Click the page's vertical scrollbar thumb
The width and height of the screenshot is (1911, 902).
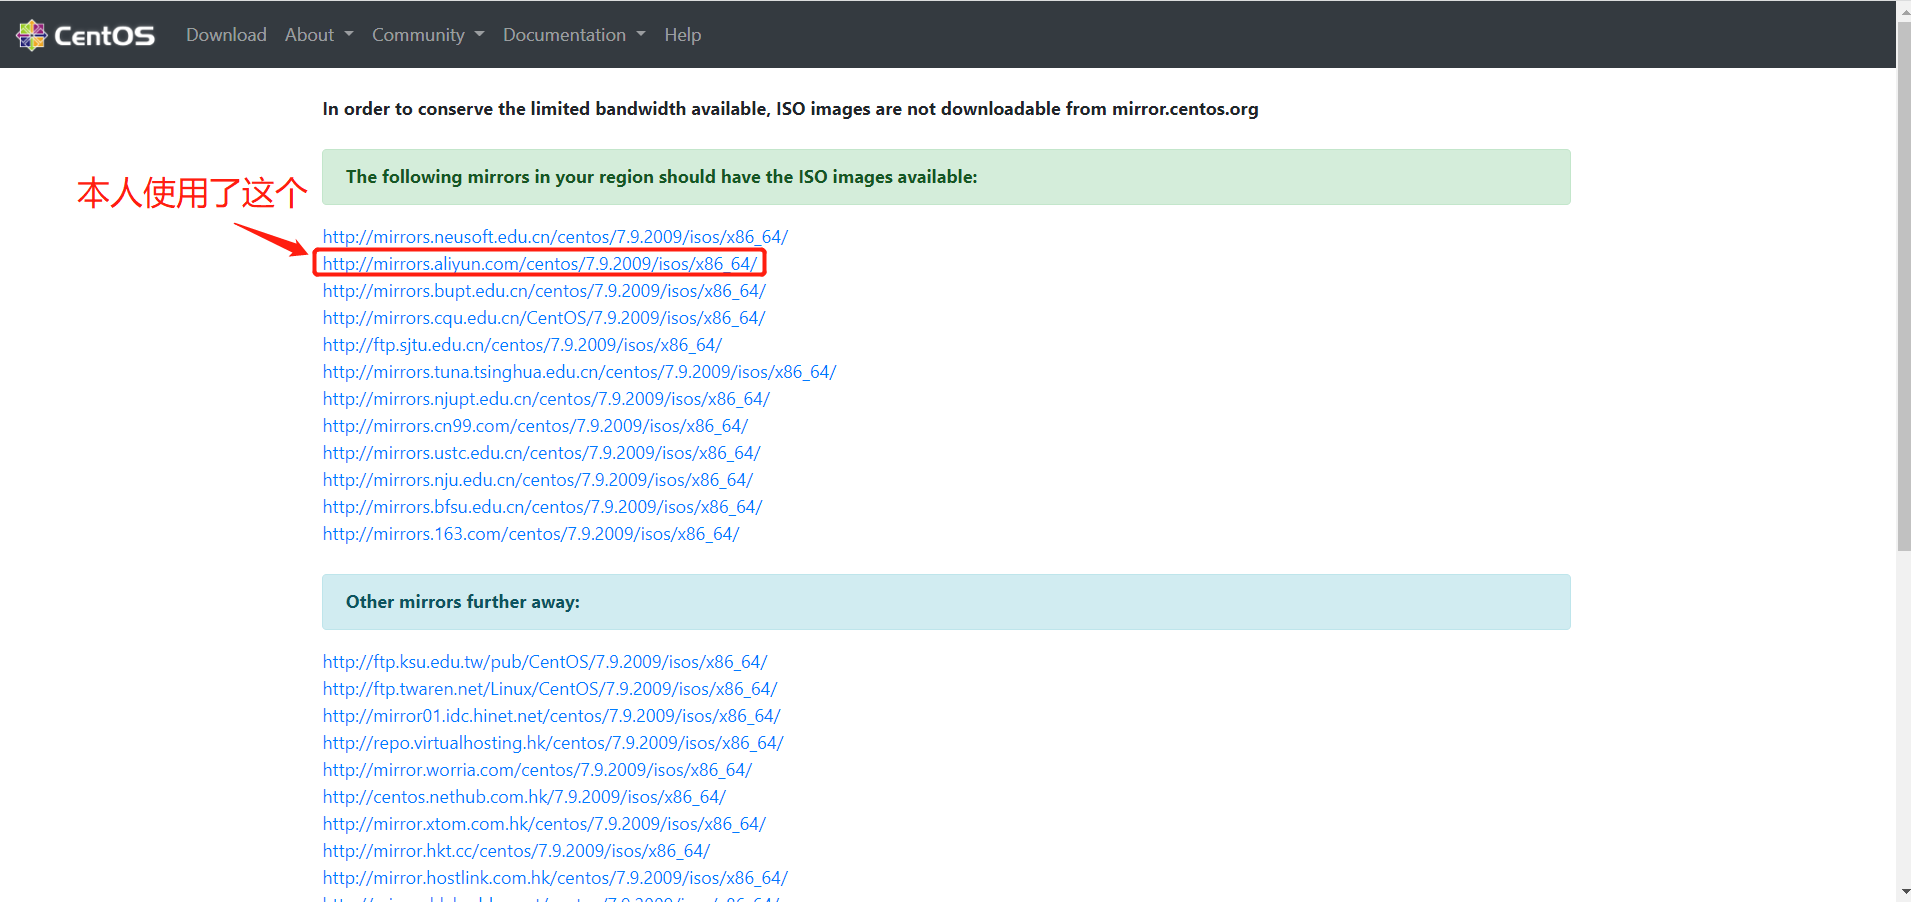tap(1903, 285)
